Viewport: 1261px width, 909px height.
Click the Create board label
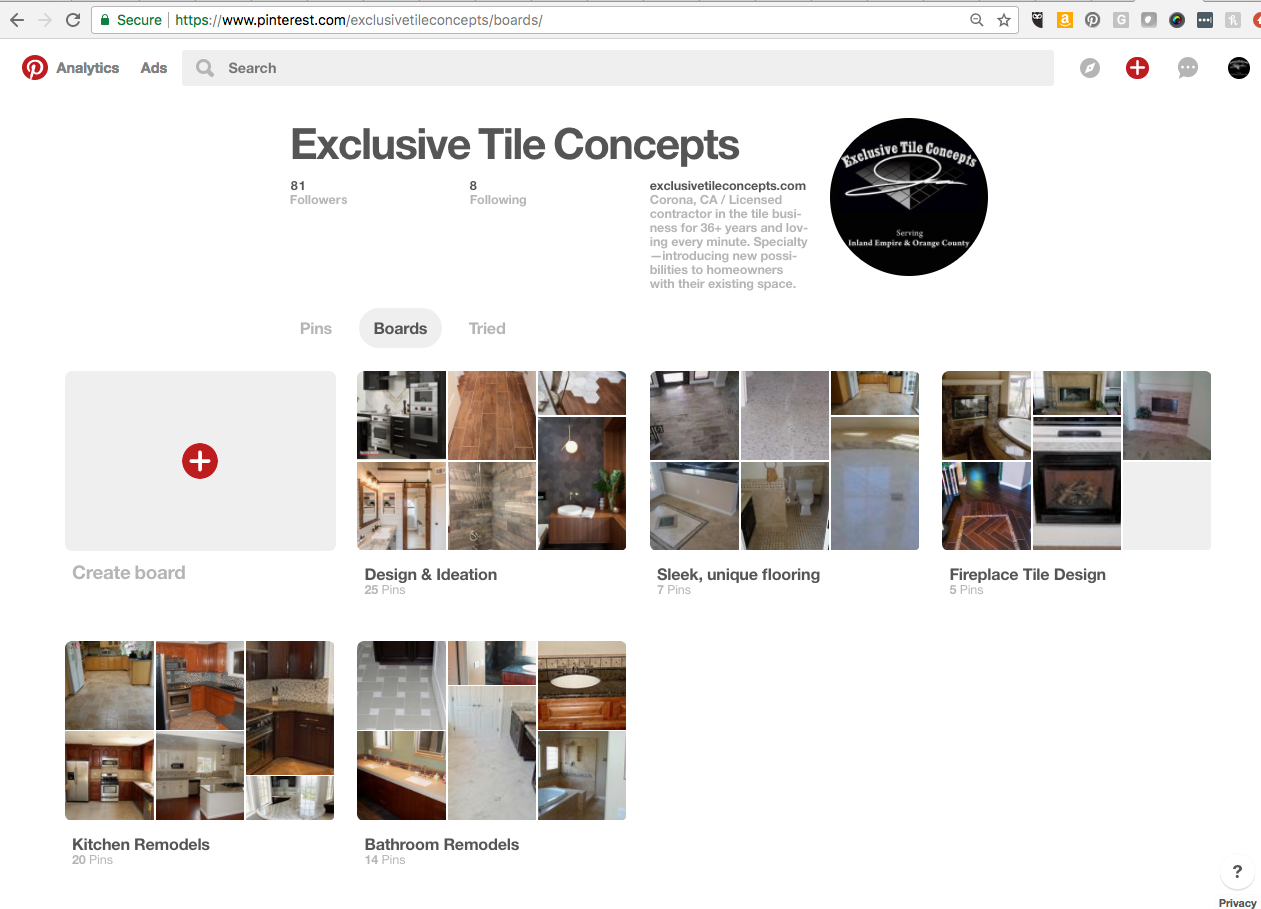click(129, 573)
